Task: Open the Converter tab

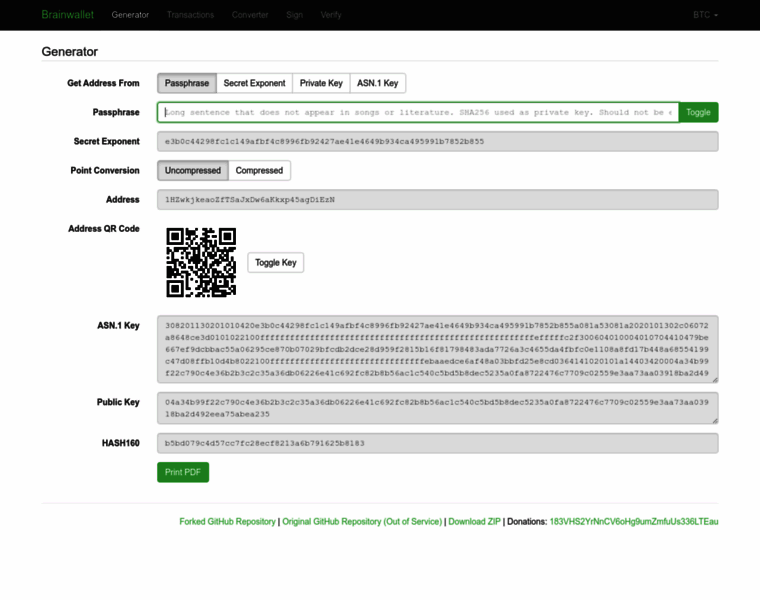Action: (250, 15)
